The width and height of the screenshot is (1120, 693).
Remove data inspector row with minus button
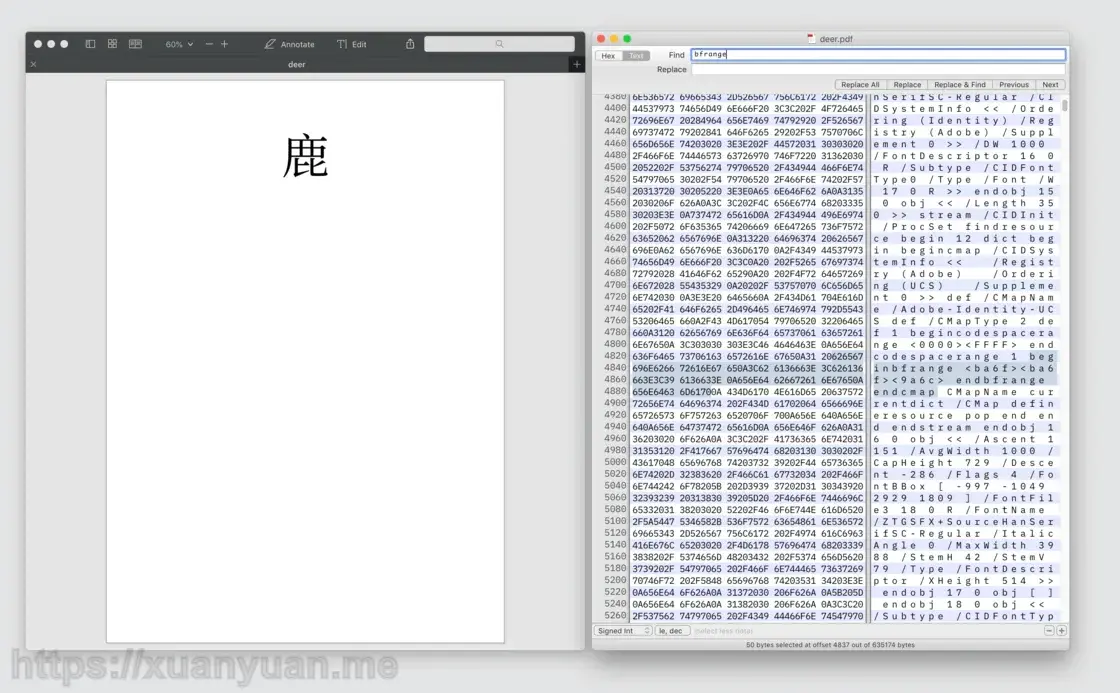[x=1049, y=631]
